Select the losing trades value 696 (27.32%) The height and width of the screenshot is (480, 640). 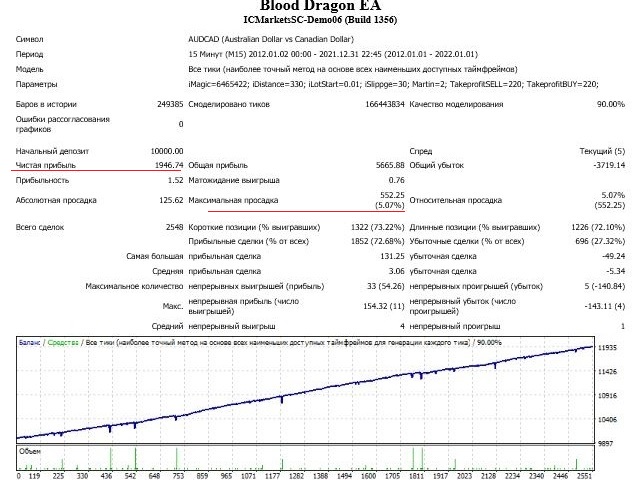pos(600,241)
